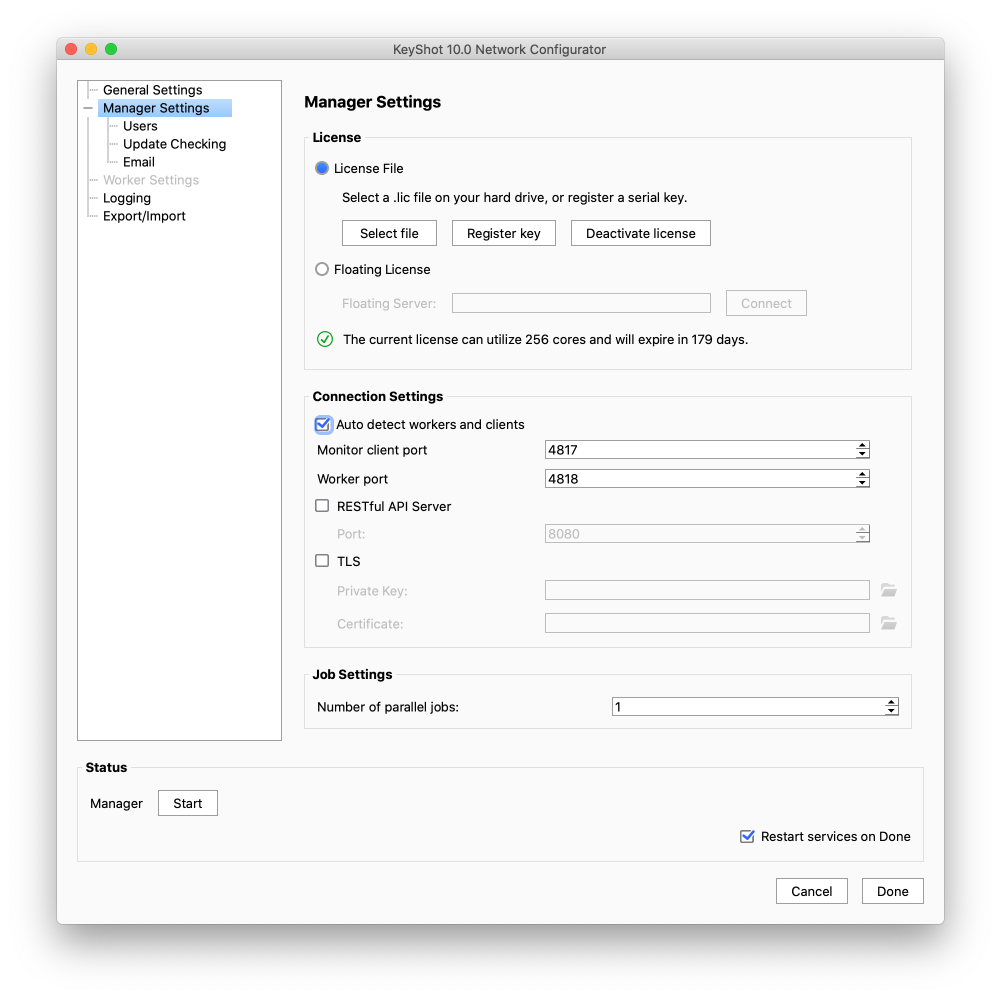Uncheck Restart services on Done
Screen dimensions: 1000x999
pos(747,836)
